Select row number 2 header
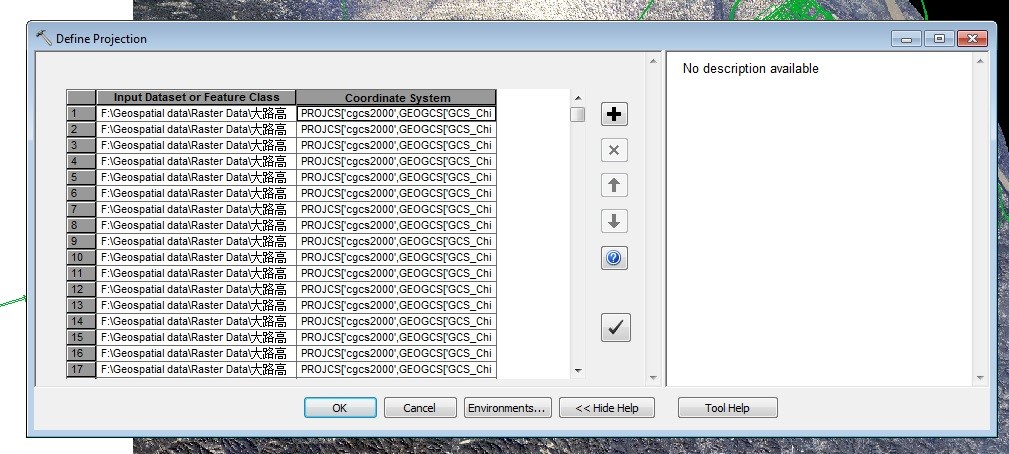Screen dimensions: 1009x454 click(81, 129)
